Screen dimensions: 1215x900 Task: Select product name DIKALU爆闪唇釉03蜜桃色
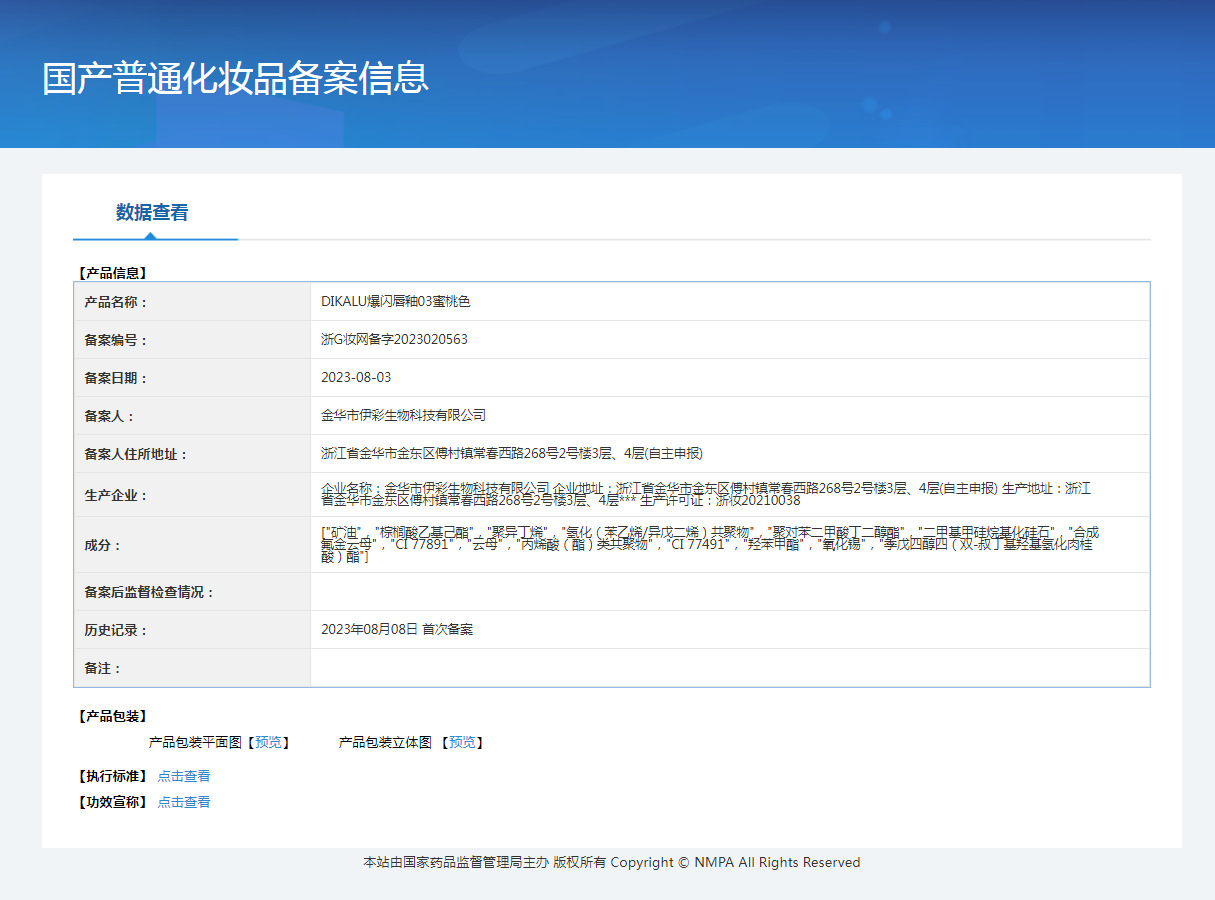point(396,301)
